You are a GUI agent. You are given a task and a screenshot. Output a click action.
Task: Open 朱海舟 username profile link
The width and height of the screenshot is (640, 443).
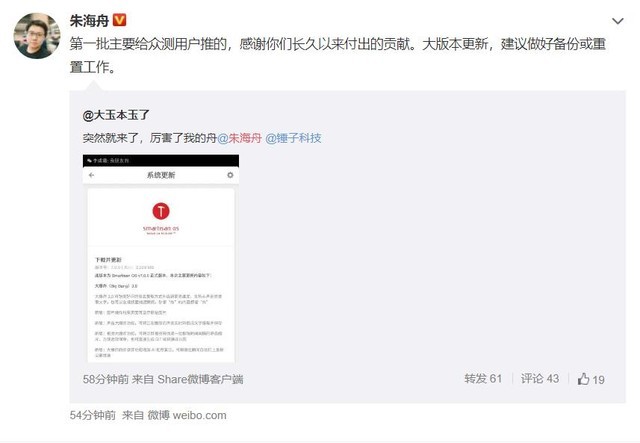coord(89,20)
